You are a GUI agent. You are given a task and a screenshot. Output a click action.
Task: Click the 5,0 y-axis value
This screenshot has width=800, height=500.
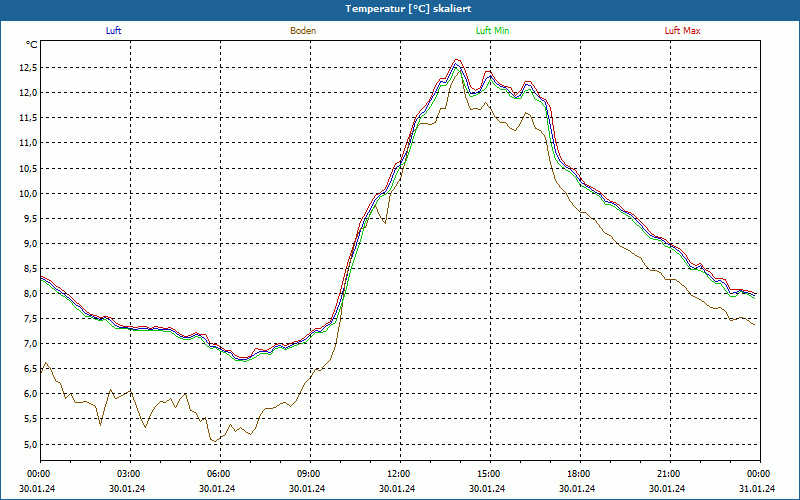(30, 444)
